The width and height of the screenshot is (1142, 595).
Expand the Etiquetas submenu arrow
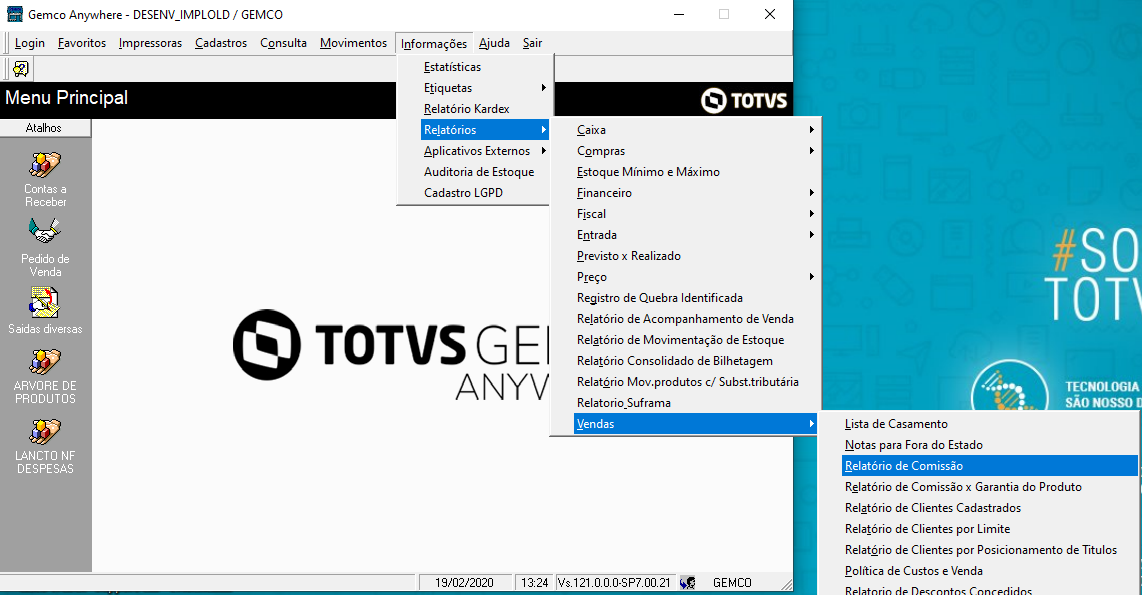tap(543, 88)
